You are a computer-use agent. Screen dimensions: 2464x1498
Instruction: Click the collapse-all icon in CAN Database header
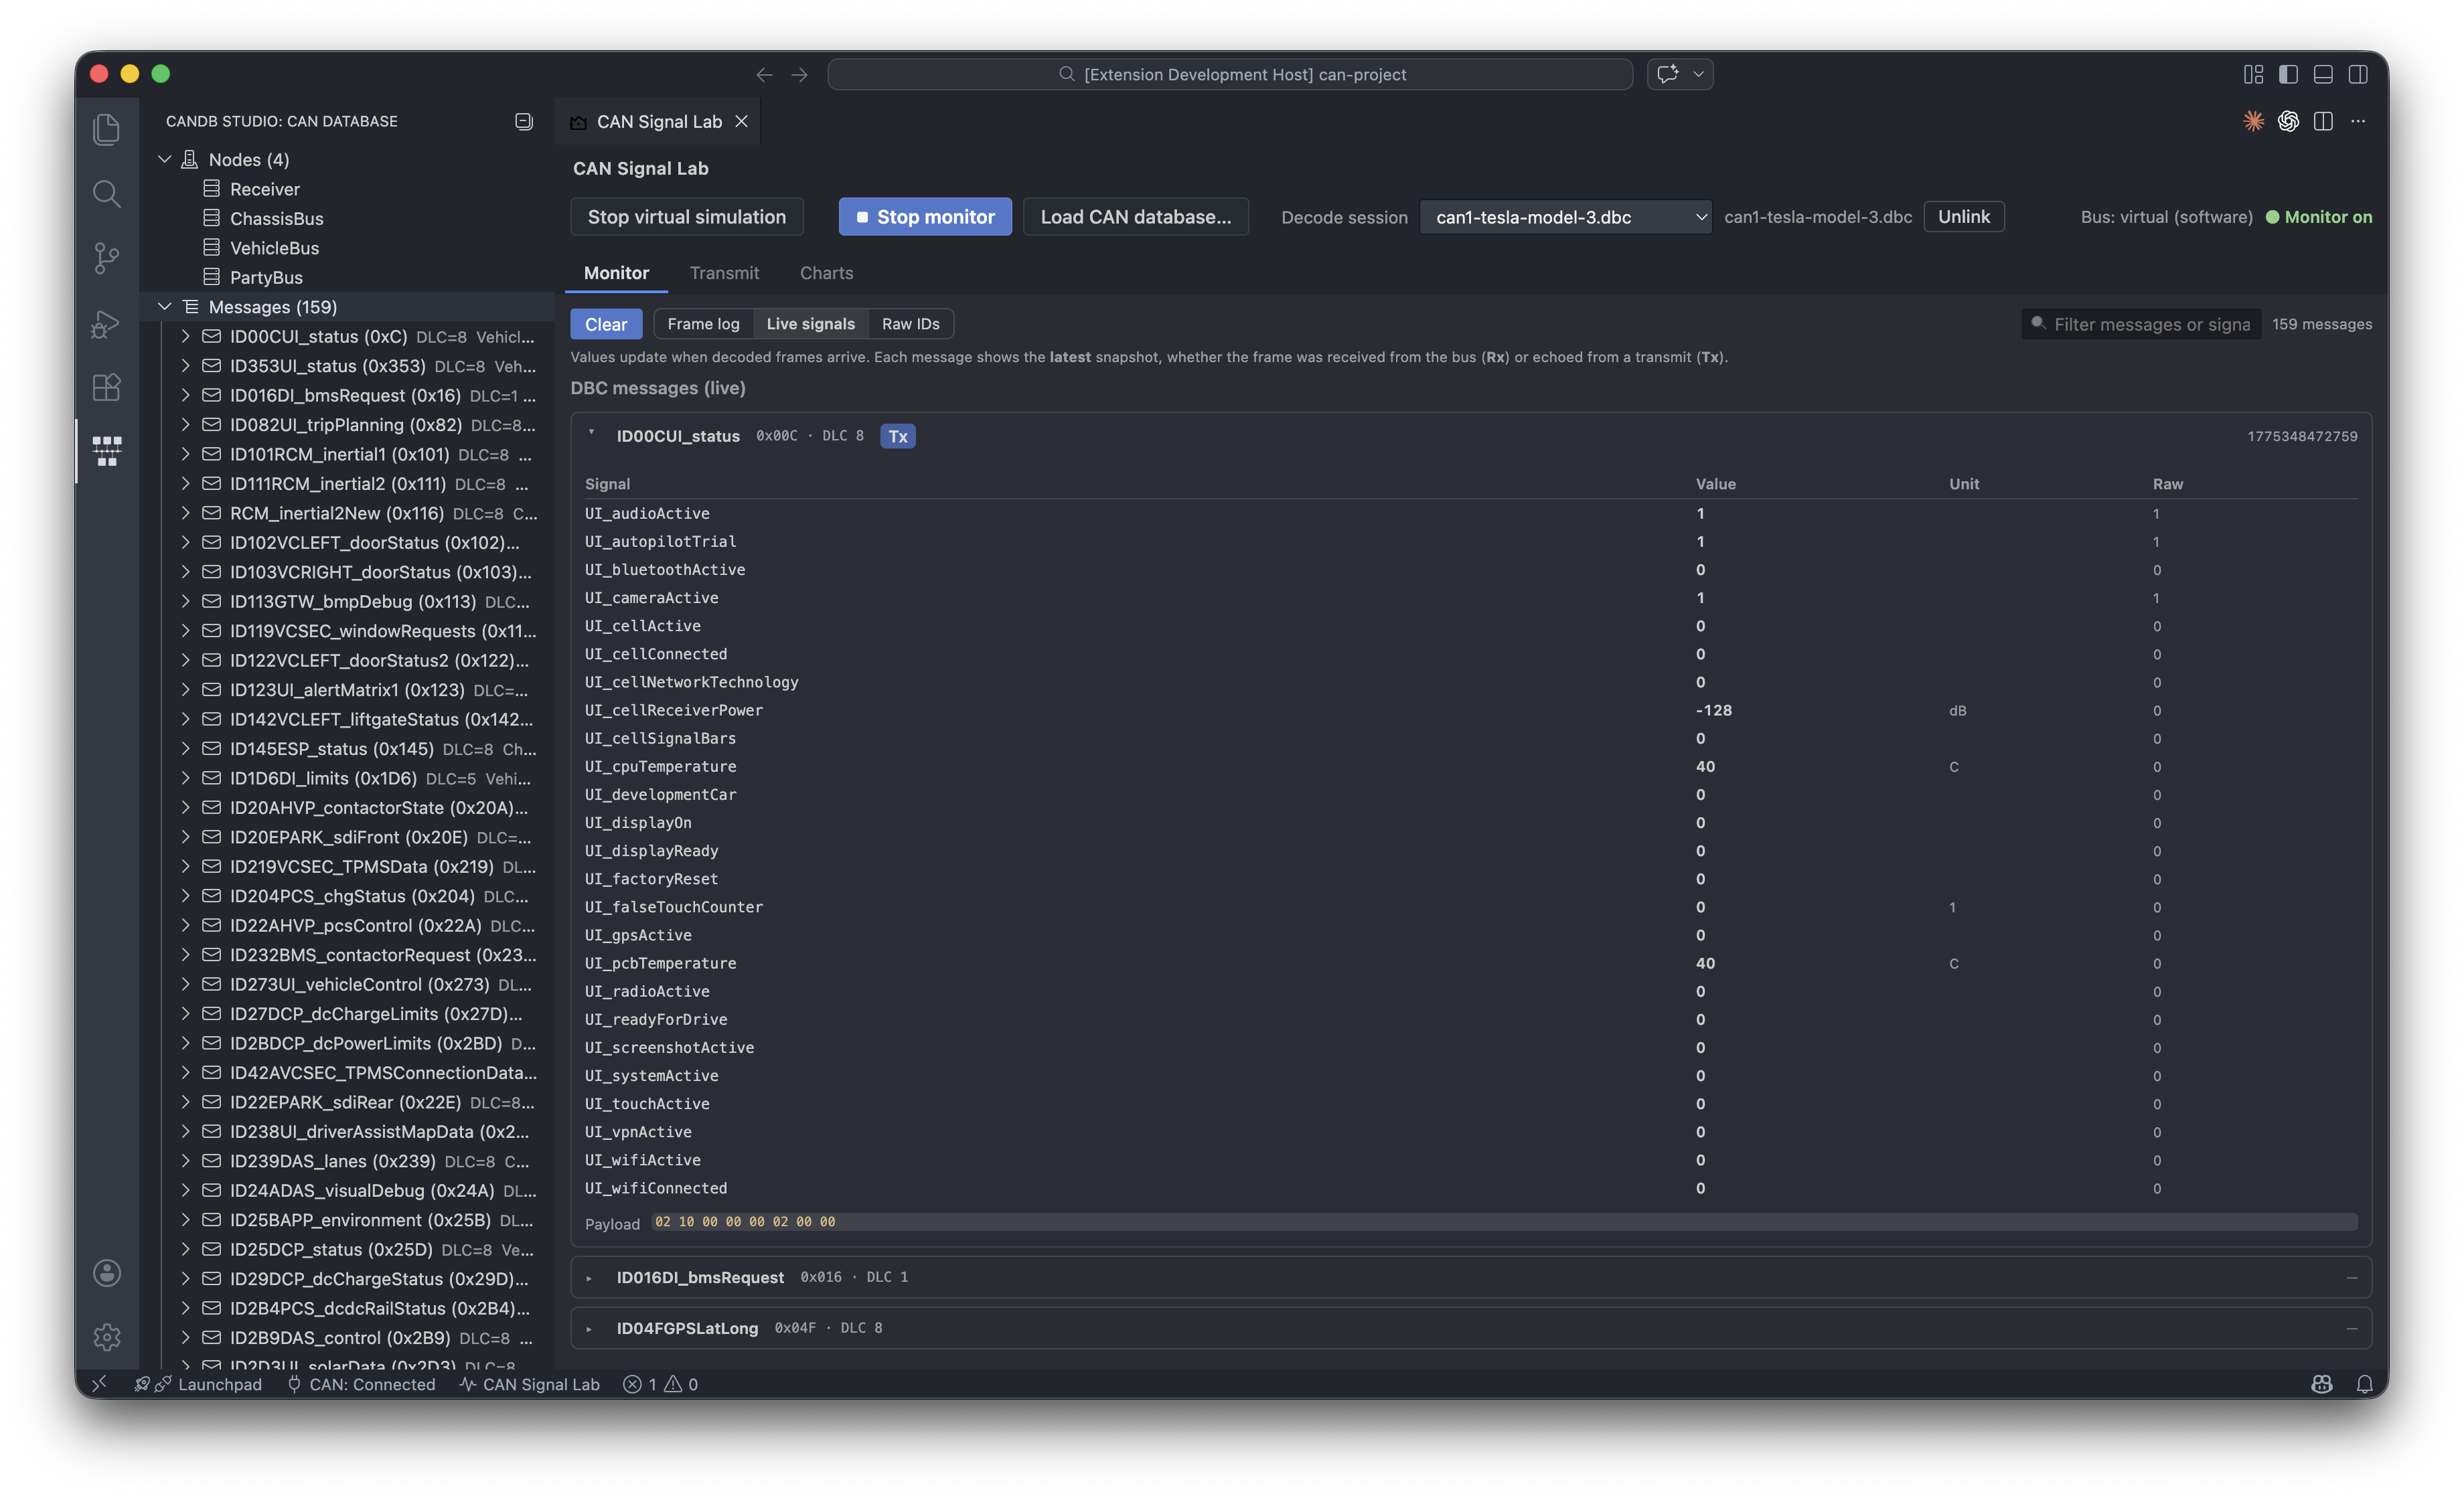coord(523,121)
